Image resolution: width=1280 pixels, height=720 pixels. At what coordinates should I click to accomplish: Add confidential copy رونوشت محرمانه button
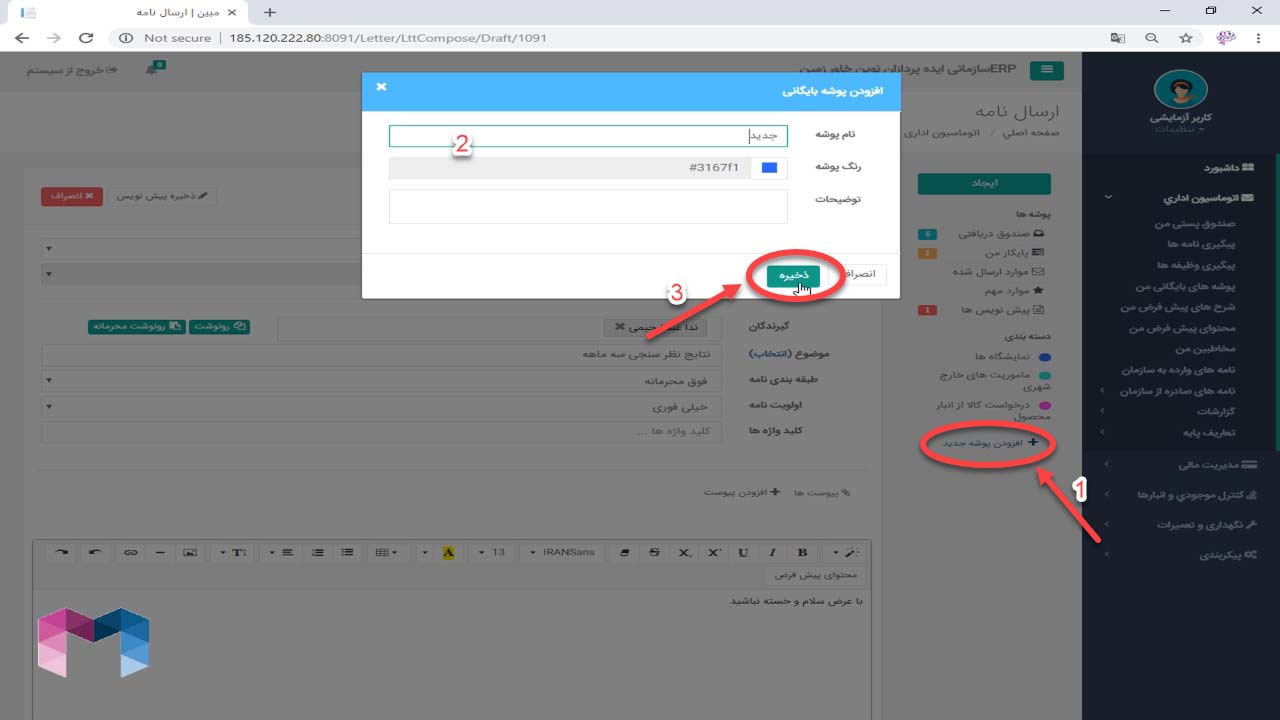pyautogui.click(x=136, y=326)
